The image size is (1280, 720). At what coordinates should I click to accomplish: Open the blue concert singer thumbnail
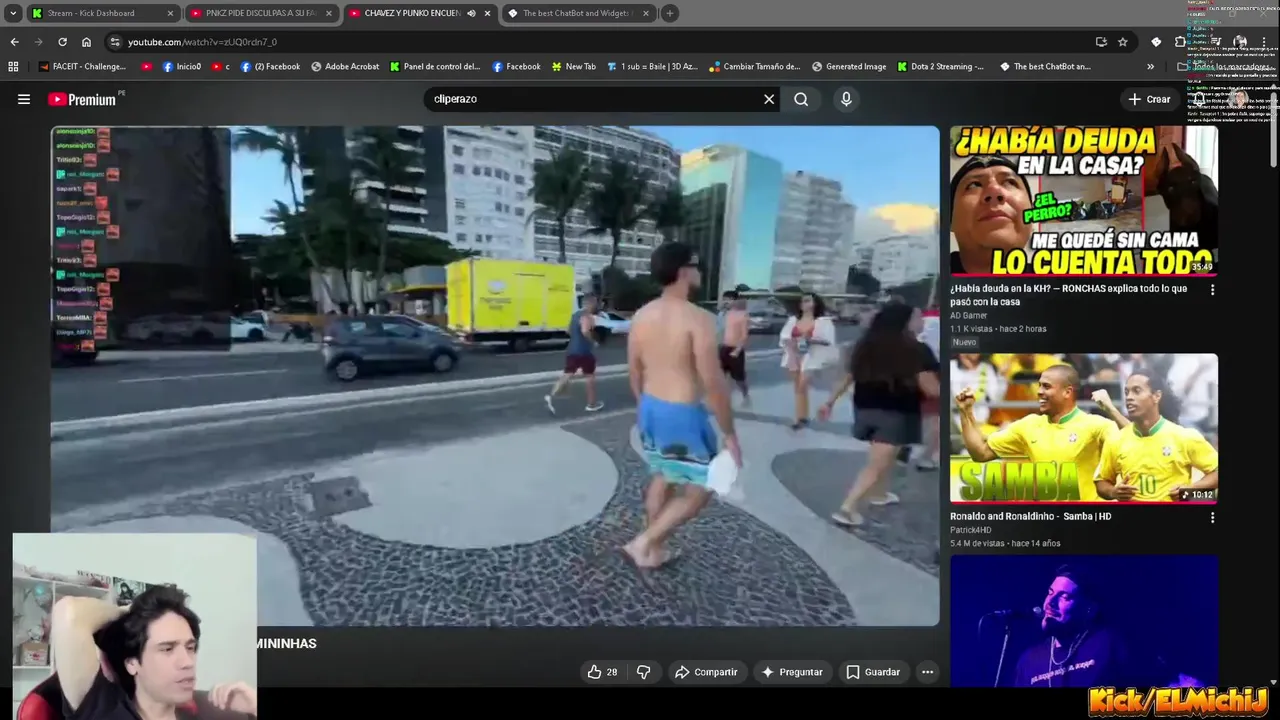tap(1084, 621)
